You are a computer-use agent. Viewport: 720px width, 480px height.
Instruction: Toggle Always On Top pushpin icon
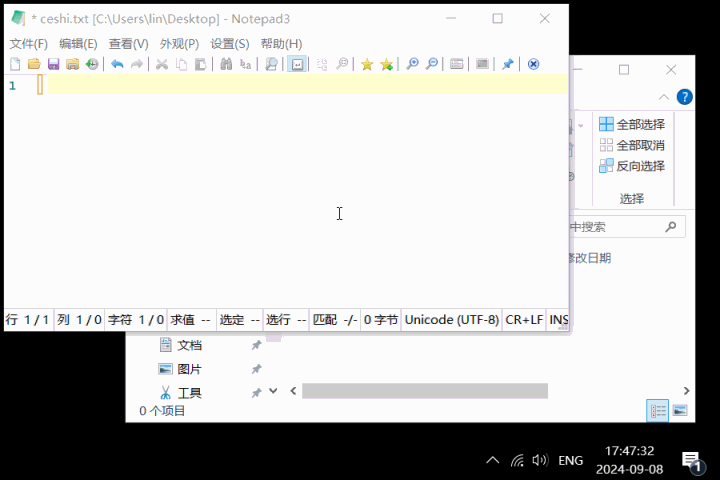(507, 64)
